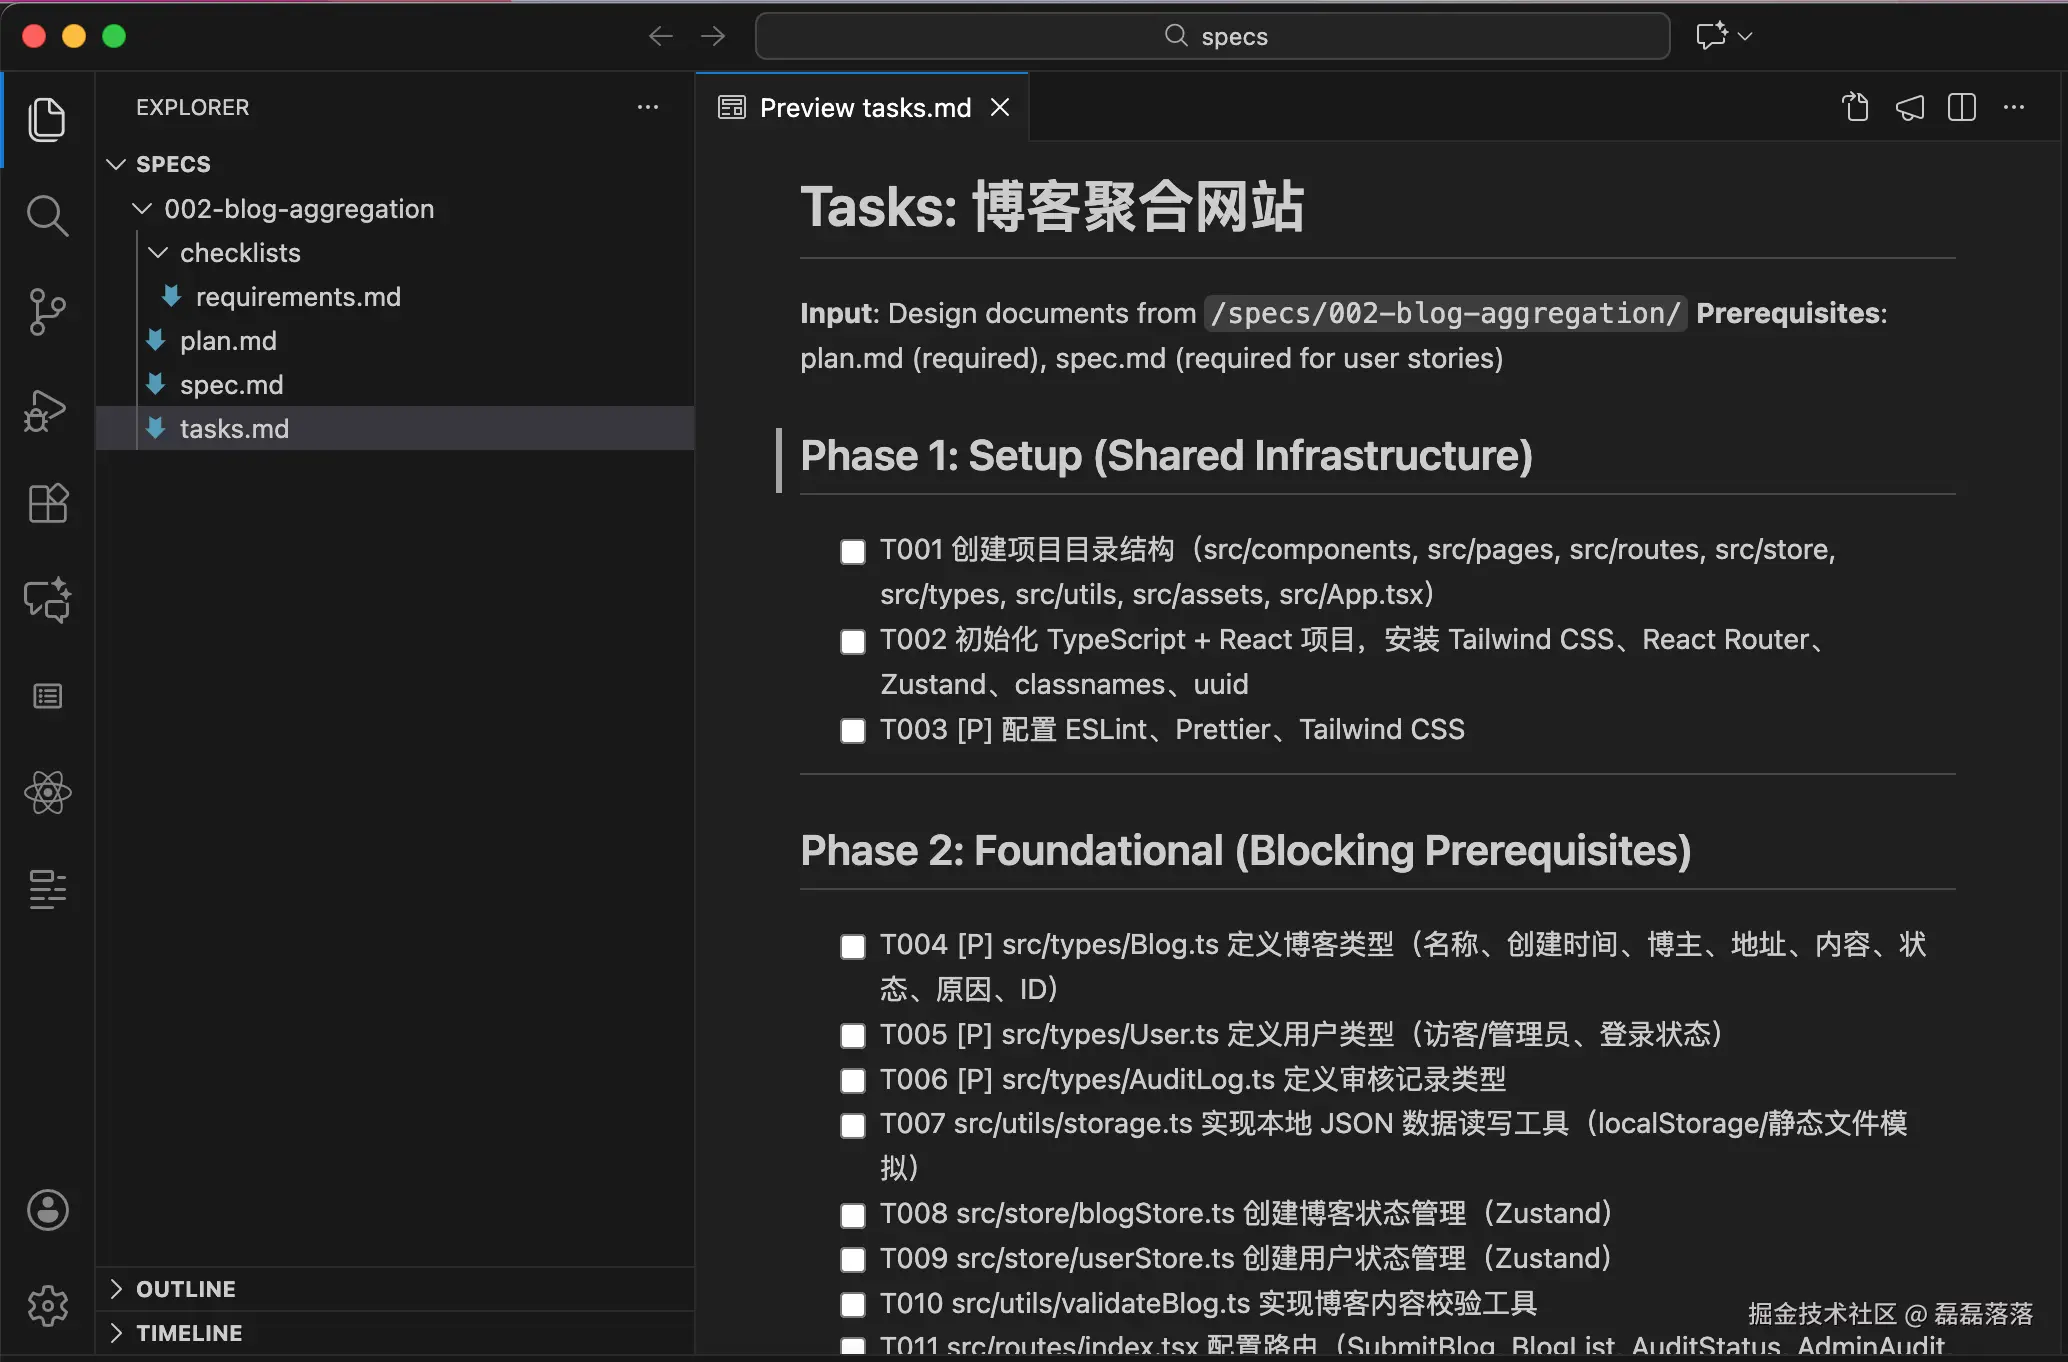This screenshot has height=1362, width=2068.
Task: Open Accounts menu in activity bar
Action: click(x=47, y=1210)
